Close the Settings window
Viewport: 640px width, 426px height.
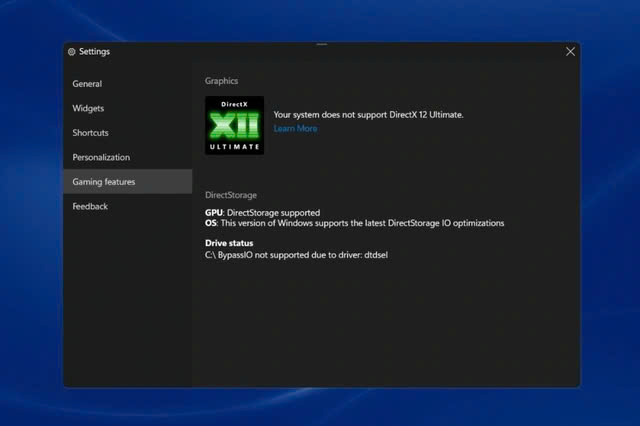point(570,52)
